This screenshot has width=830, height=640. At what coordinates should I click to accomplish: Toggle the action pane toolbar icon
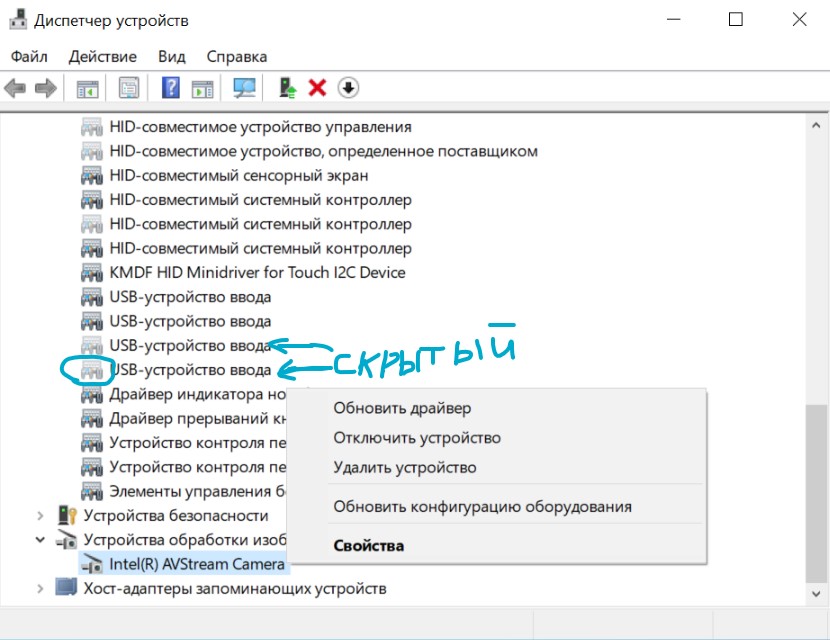pyautogui.click(x=203, y=88)
